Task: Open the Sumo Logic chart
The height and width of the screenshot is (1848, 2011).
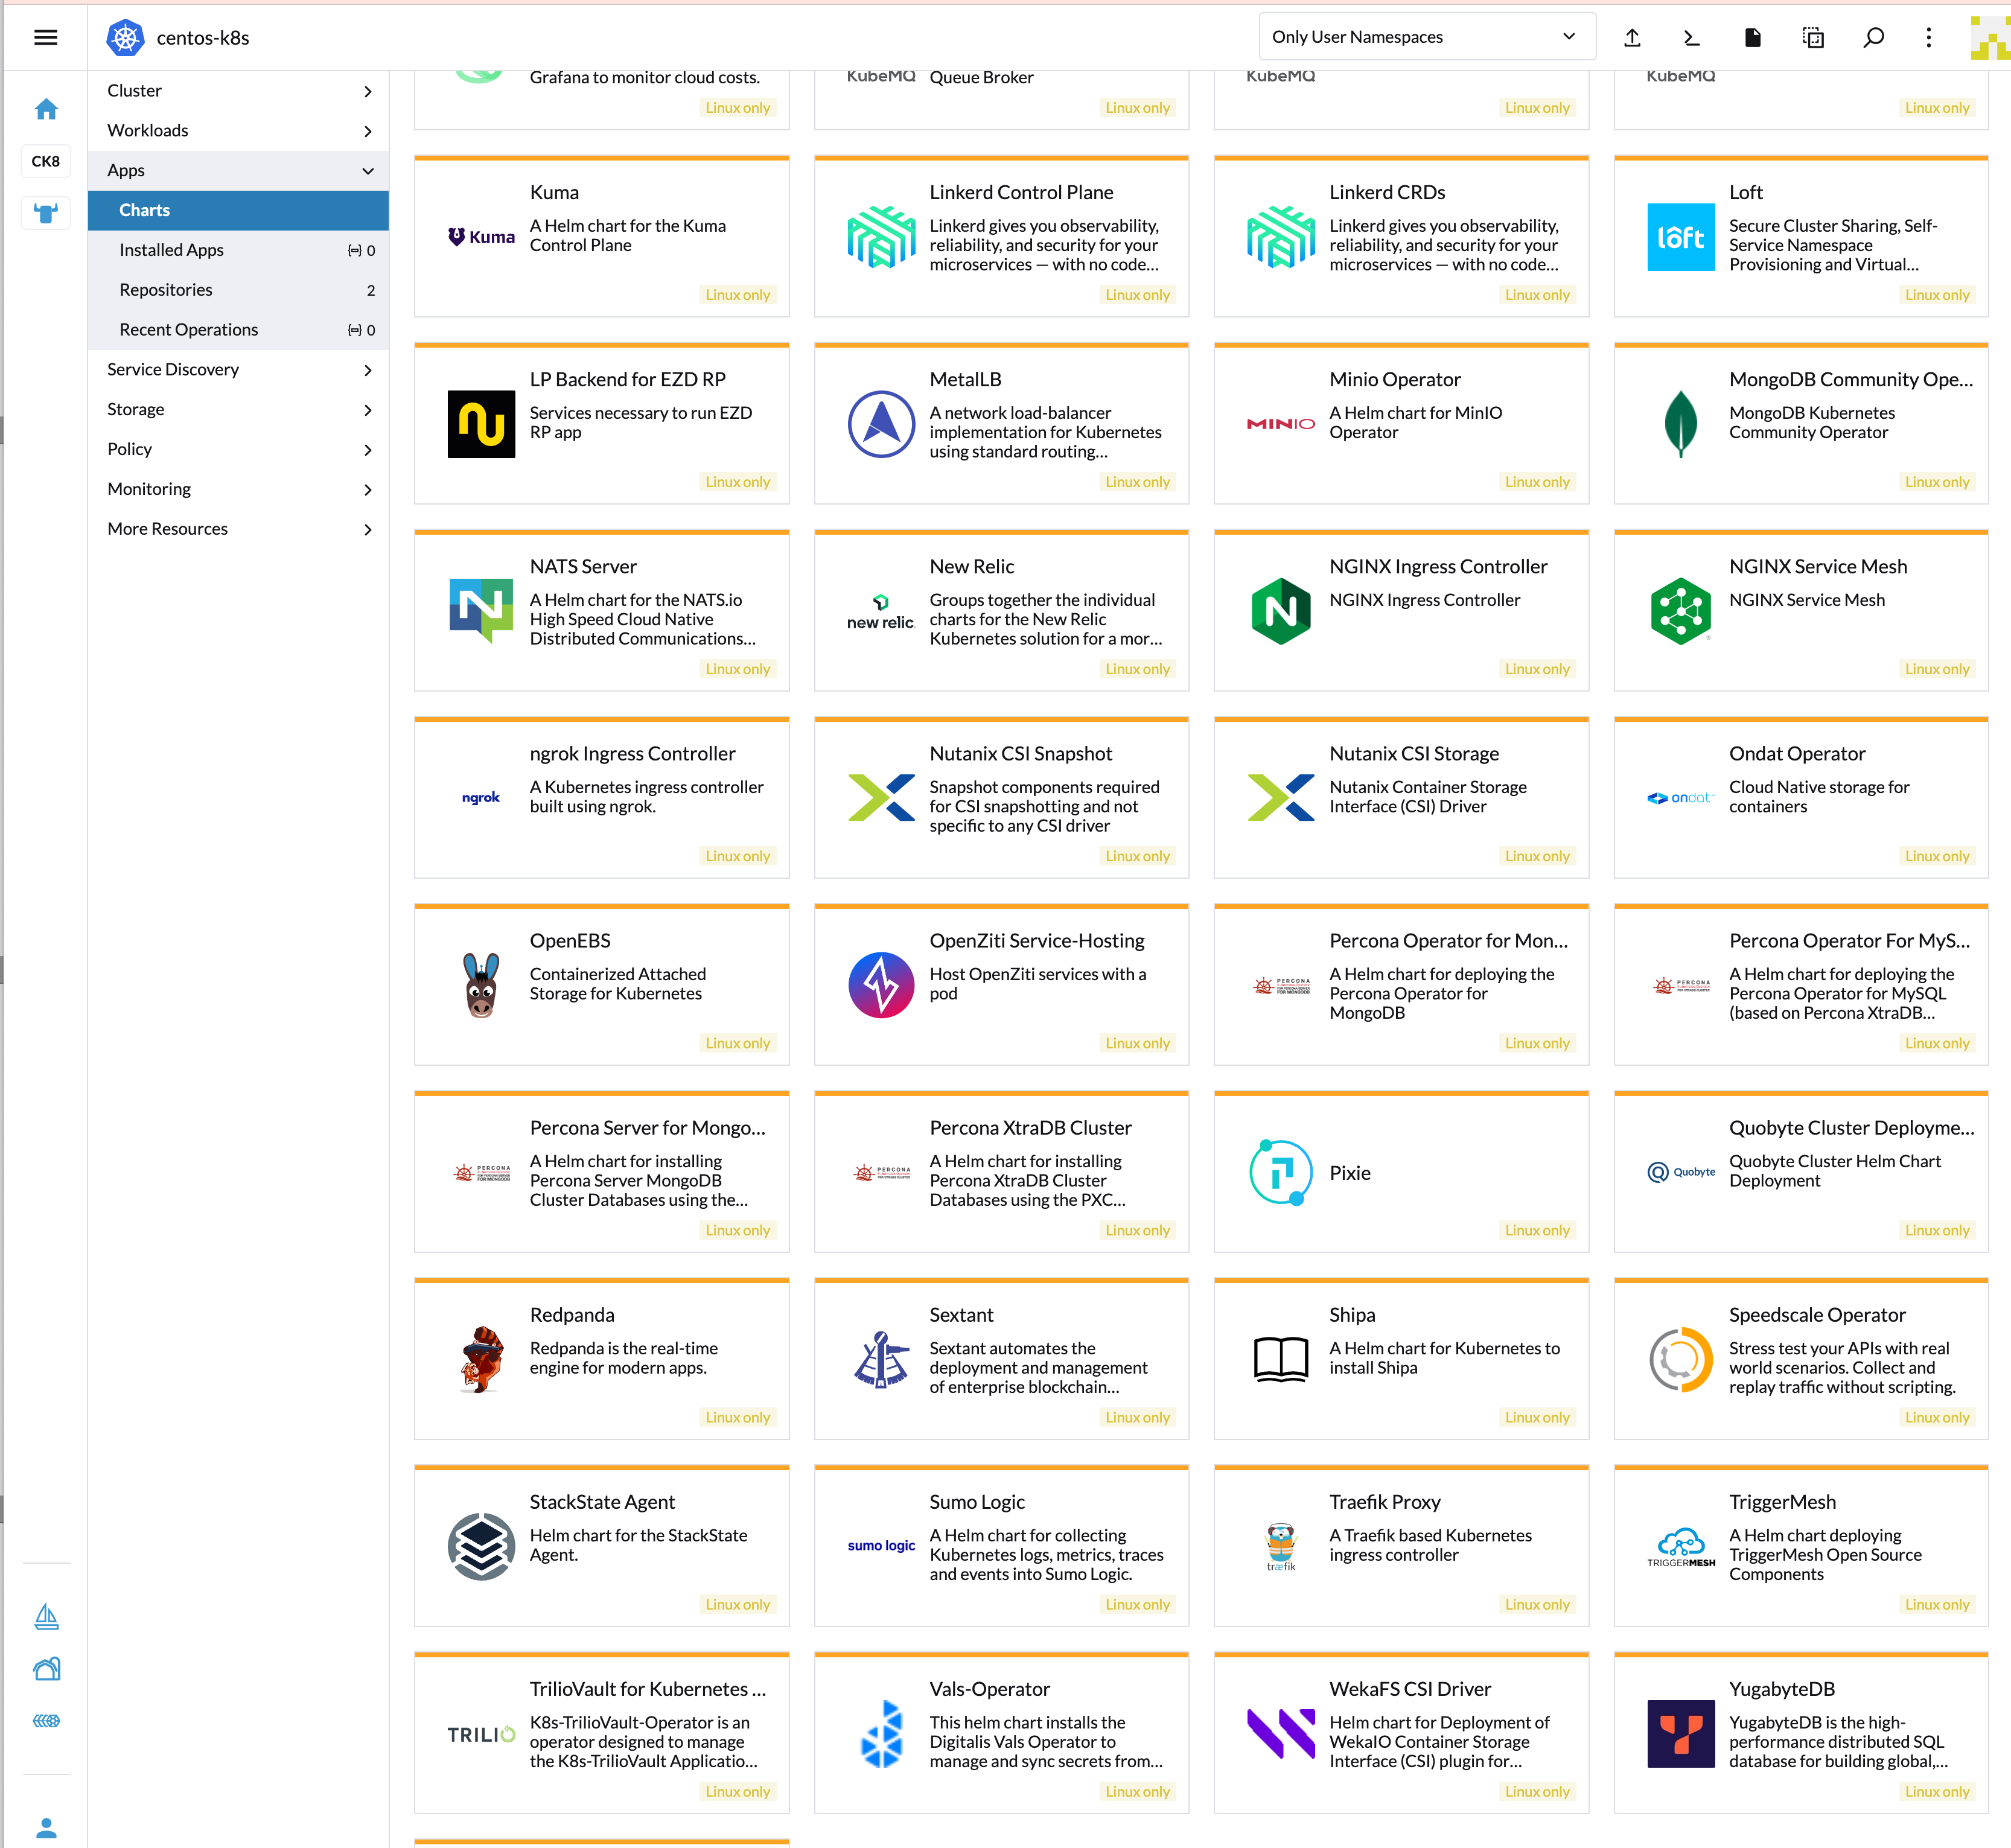Action: (1001, 1546)
